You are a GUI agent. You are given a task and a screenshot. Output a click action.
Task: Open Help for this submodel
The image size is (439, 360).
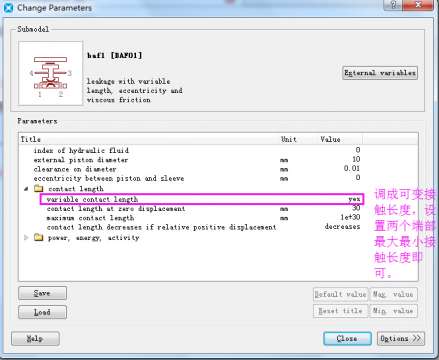click(35, 339)
